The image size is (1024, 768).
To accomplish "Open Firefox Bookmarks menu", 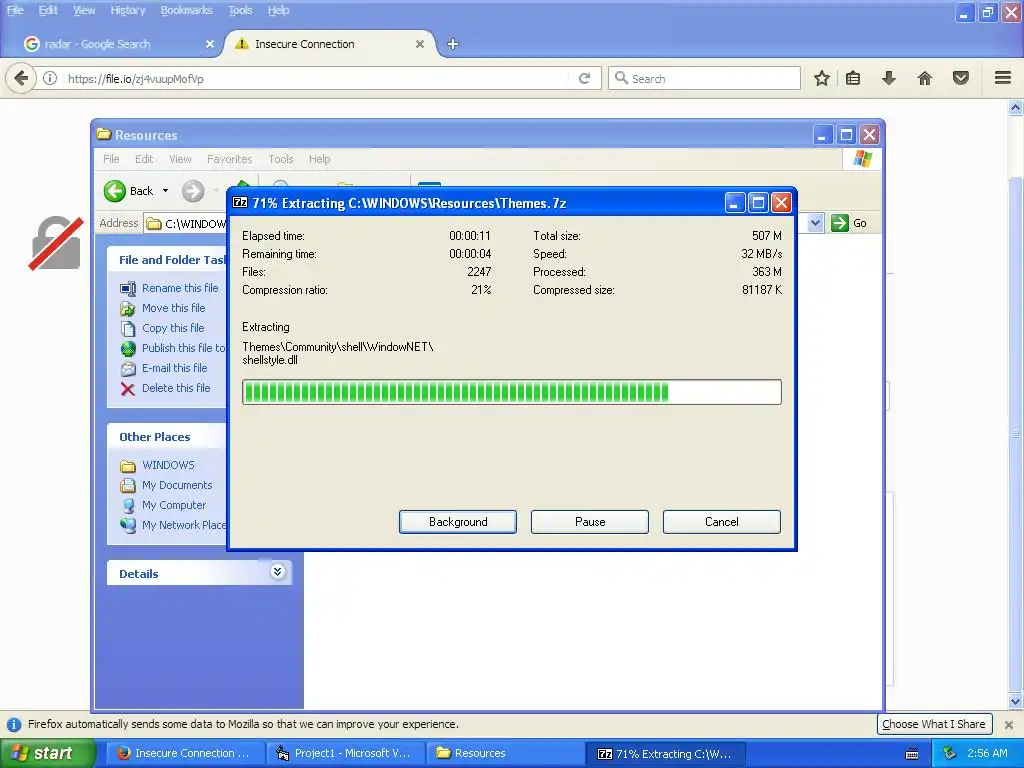I will [x=186, y=10].
